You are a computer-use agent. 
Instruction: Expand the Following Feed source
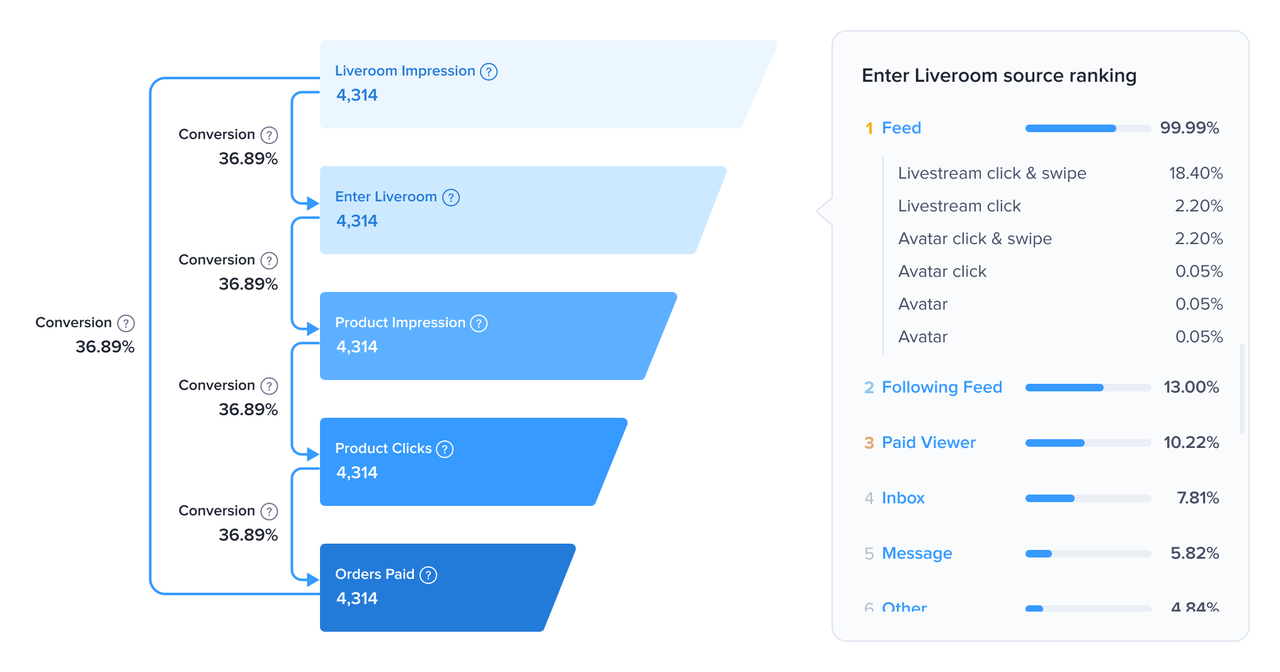click(x=941, y=387)
